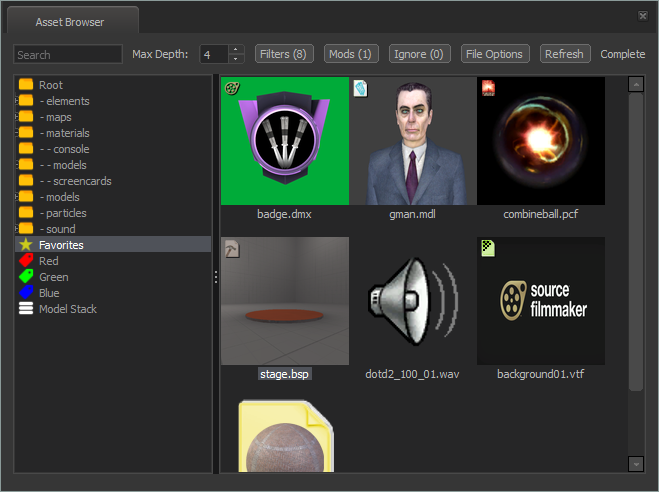Screen dimensions: 659x492
Task: Expand the materials models subfolder node
Action: (17, 165)
